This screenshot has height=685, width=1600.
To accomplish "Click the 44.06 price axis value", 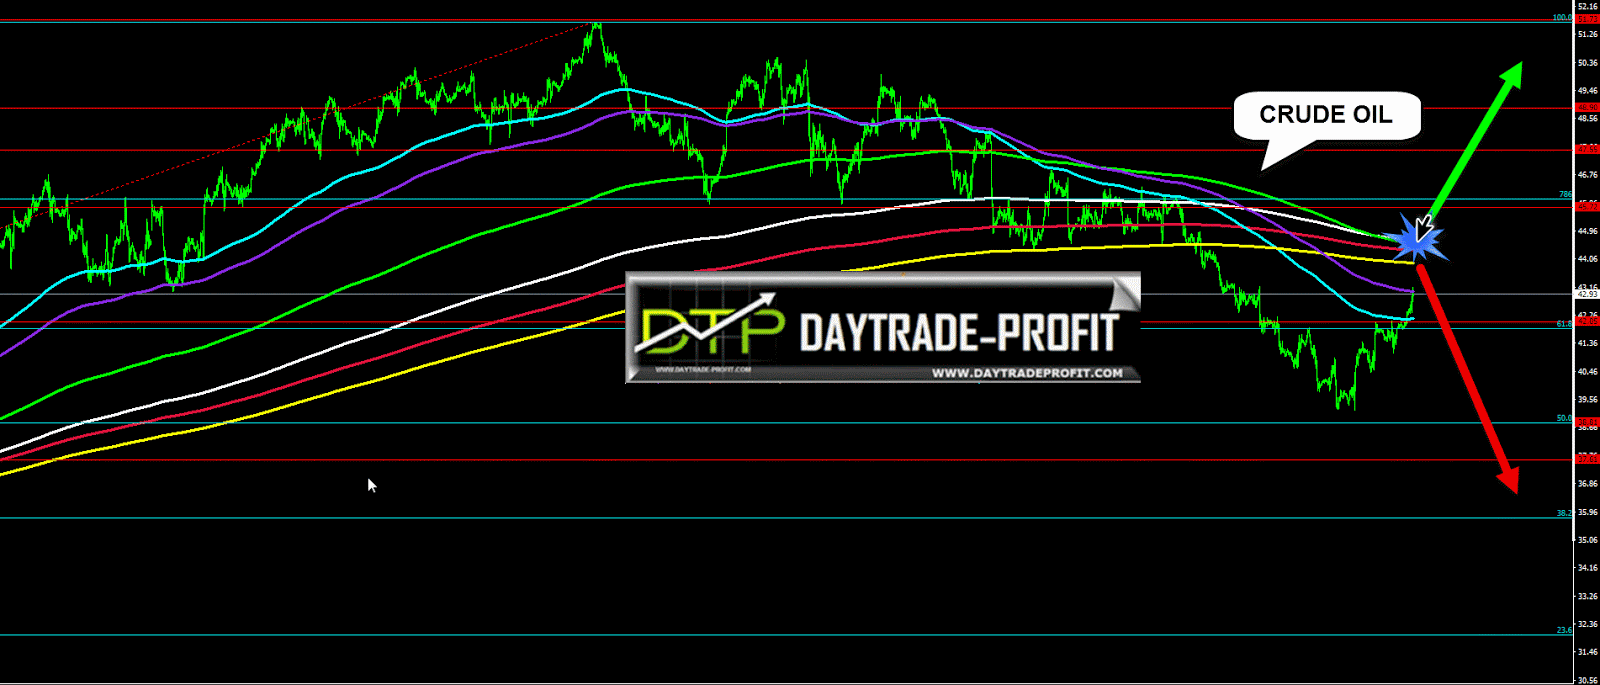I will click(x=1588, y=259).
